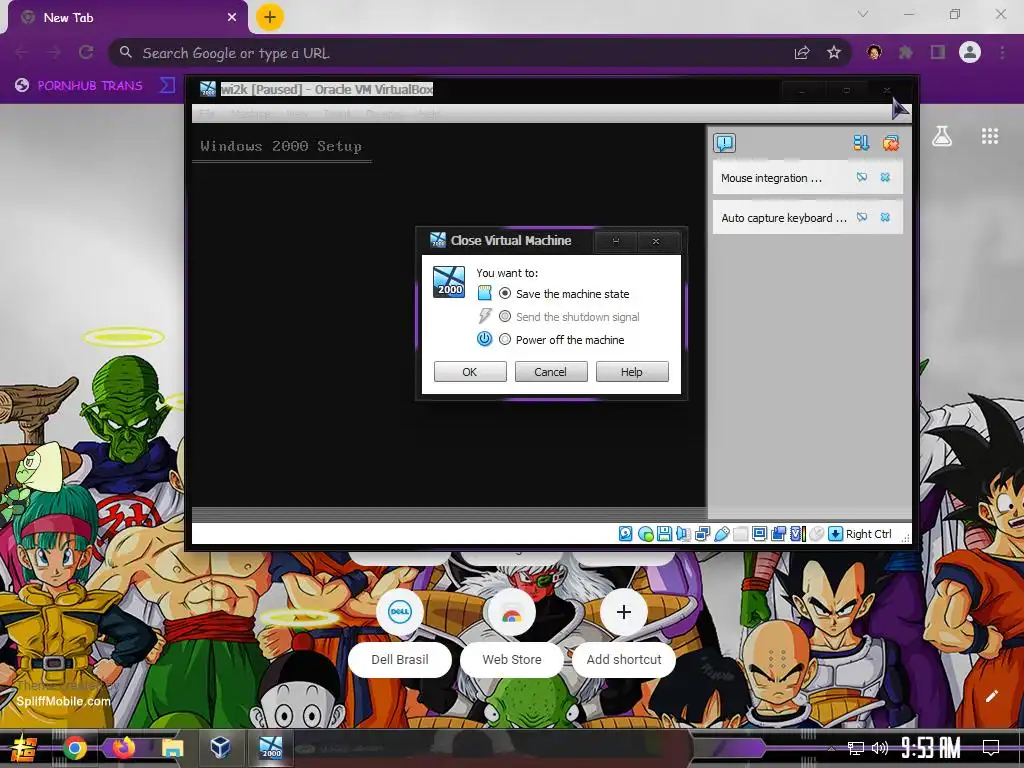This screenshot has height=768, width=1024.
Task: Click the taskbar clock showing 9:53 AM
Action: click(931, 748)
